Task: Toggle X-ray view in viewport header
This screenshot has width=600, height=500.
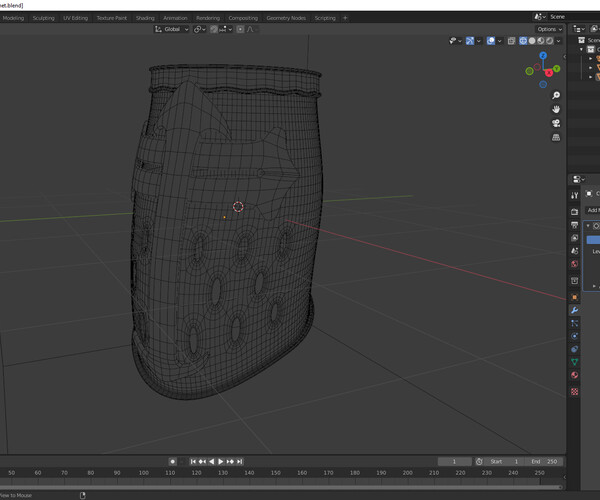Action: click(511, 41)
